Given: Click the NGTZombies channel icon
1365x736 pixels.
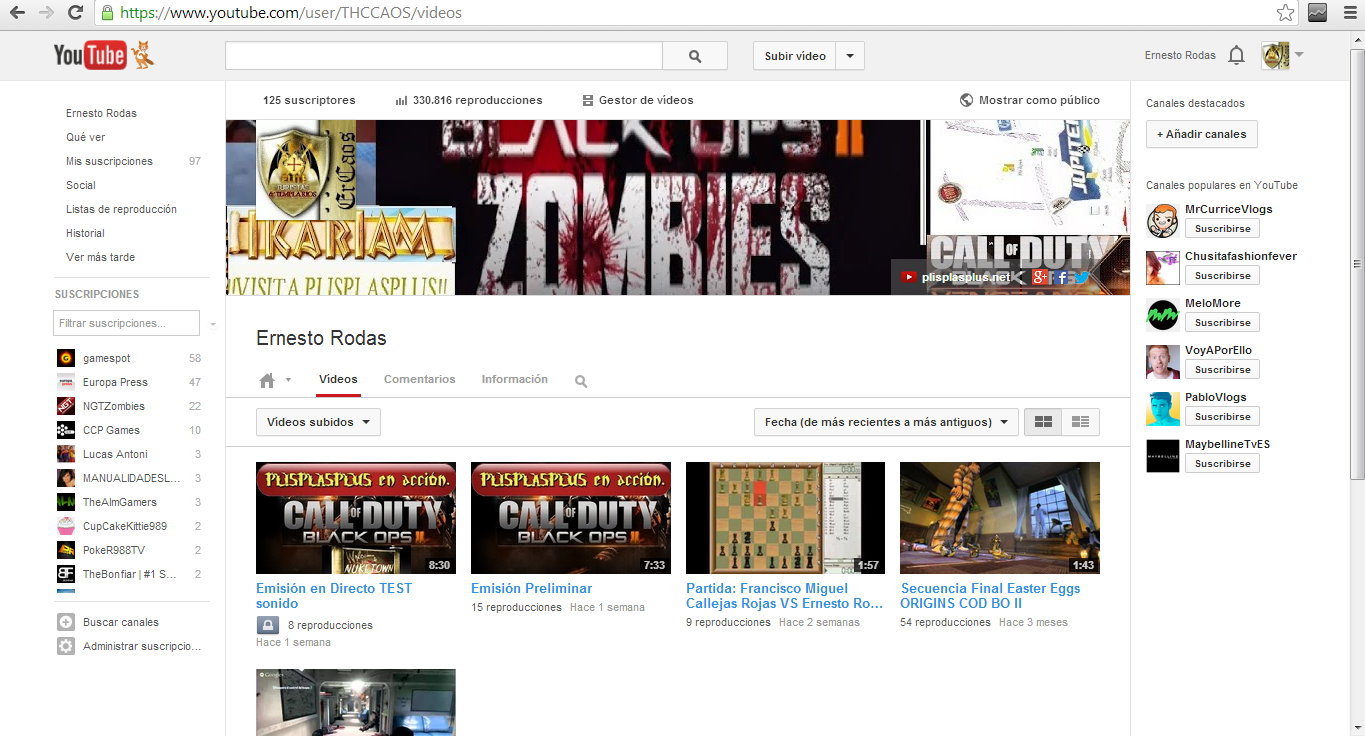Looking at the screenshot, I should click(65, 406).
